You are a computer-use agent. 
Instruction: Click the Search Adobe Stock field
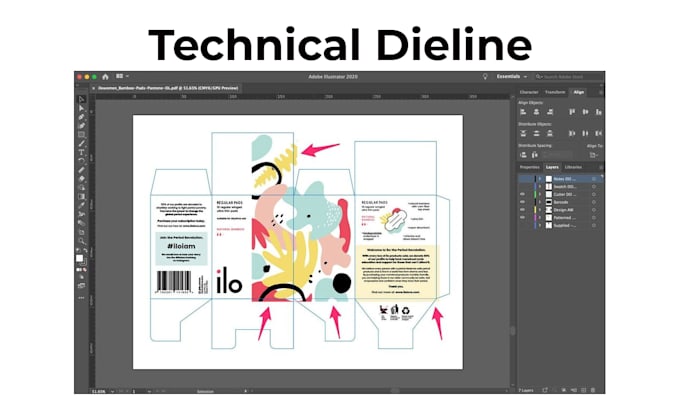(x=569, y=77)
